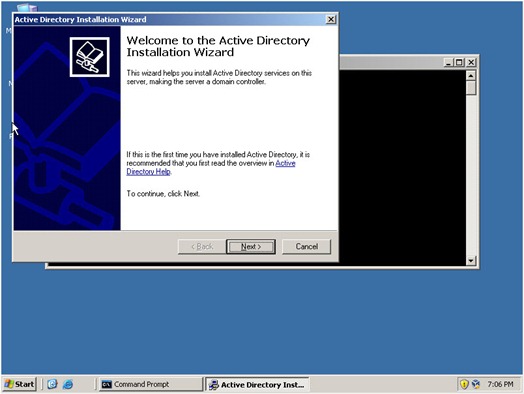This screenshot has height=394, width=524.
Task: Open the Start menu
Action: [19, 384]
